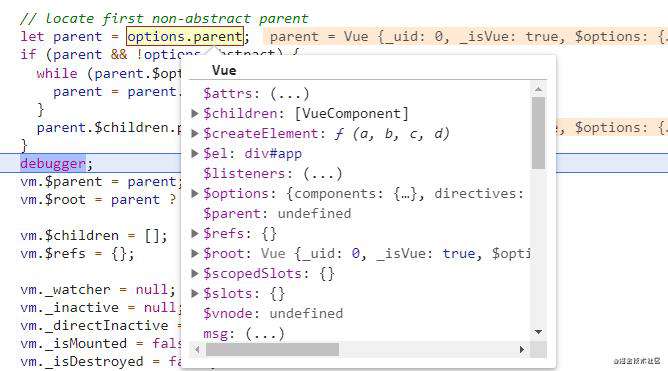The width and height of the screenshot is (668, 371).
Task: Click the $parent: undefined property
Action: [x=277, y=213]
